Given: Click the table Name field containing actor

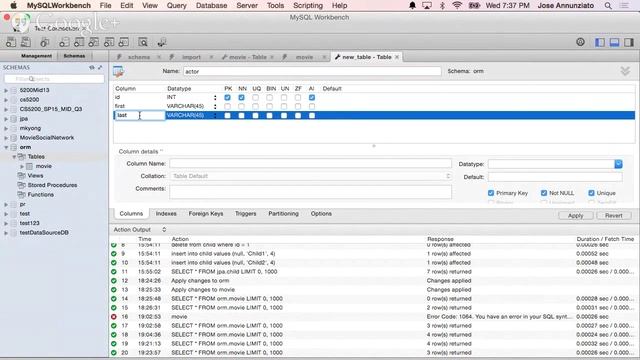Looking at the screenshot, I should 312,71.
